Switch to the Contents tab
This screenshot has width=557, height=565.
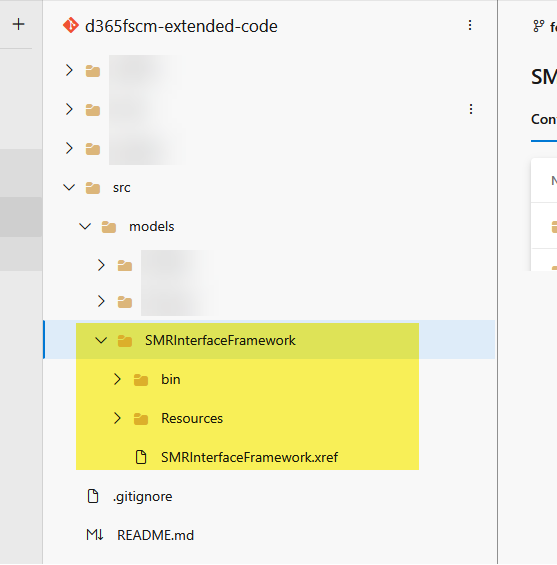pos(544,119)
